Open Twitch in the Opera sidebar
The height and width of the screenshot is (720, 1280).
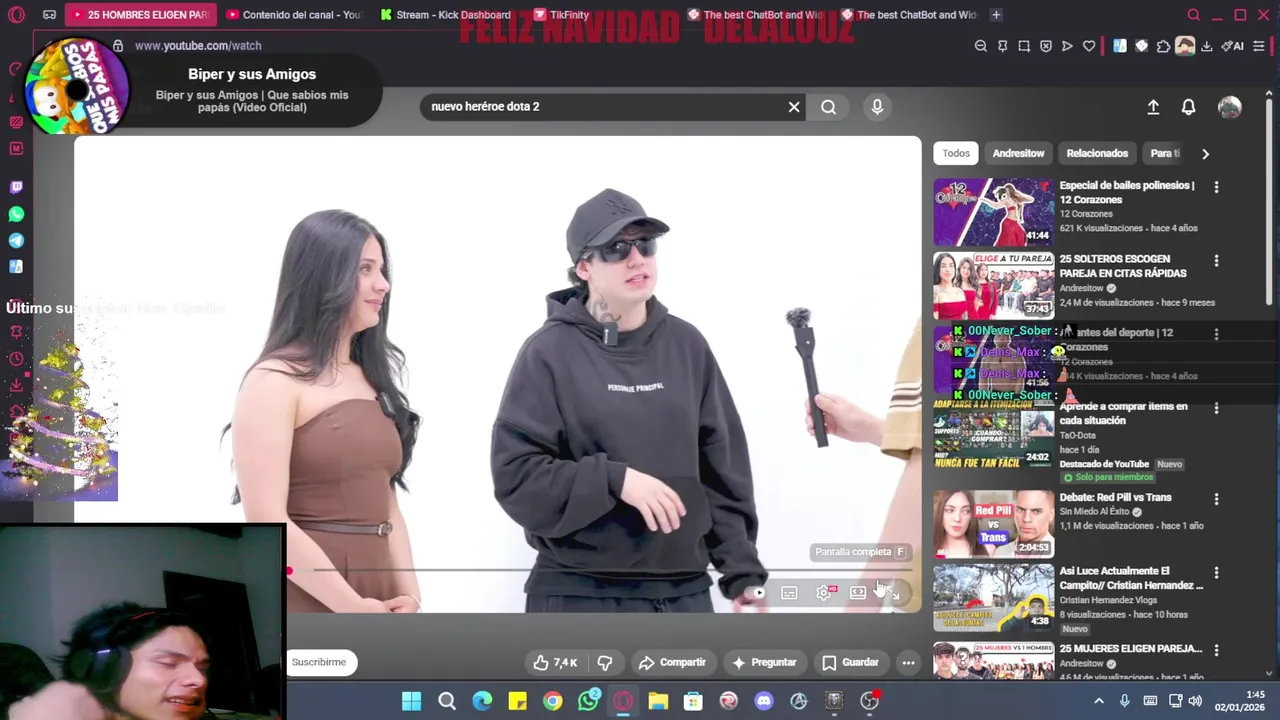(x=16, y=187)
